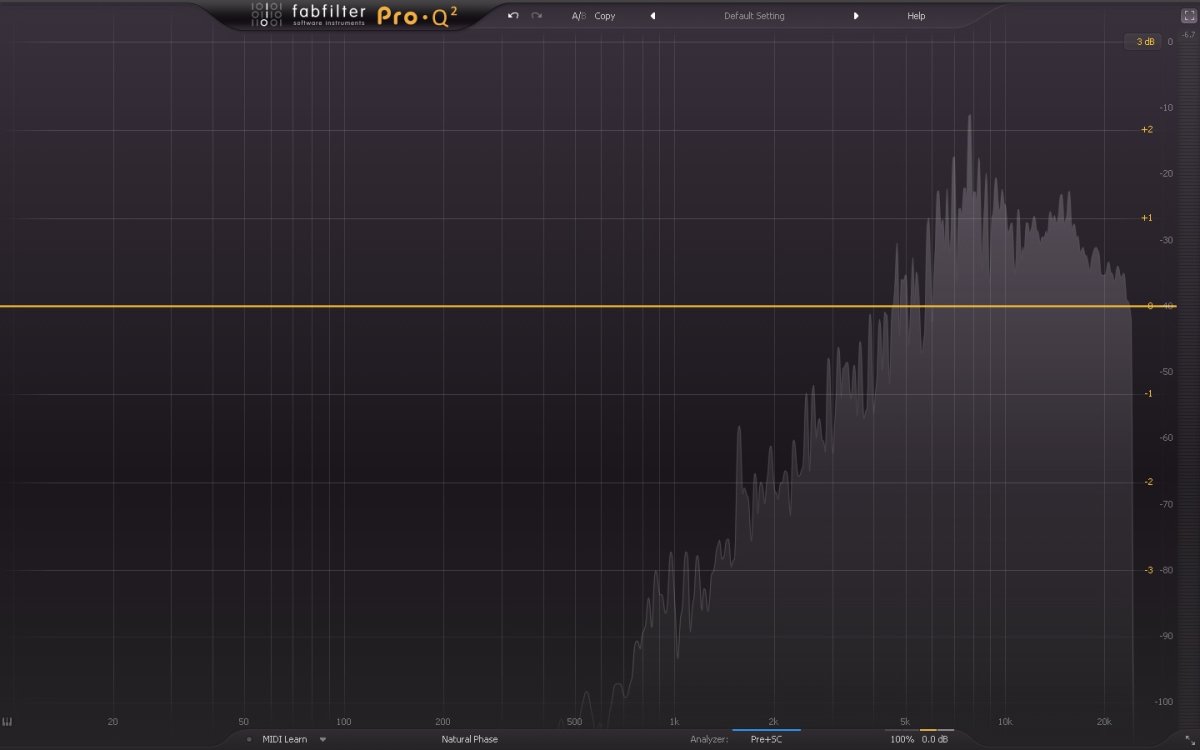
Task: Click the FabFilter Pro-Q 2 logo
Action: coord(353,15)
